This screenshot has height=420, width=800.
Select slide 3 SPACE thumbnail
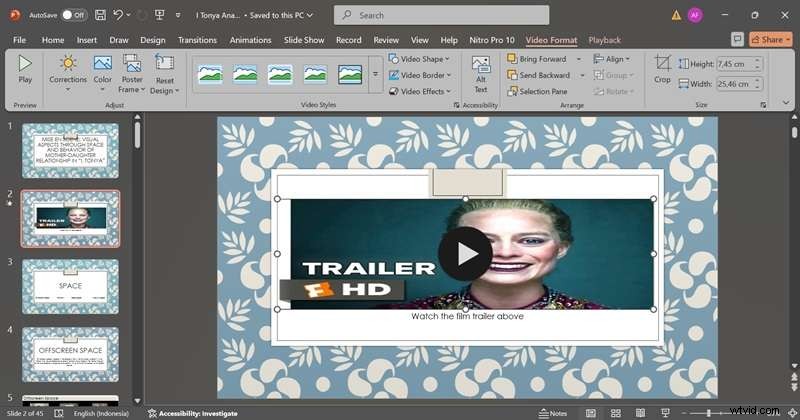point(70,286)
